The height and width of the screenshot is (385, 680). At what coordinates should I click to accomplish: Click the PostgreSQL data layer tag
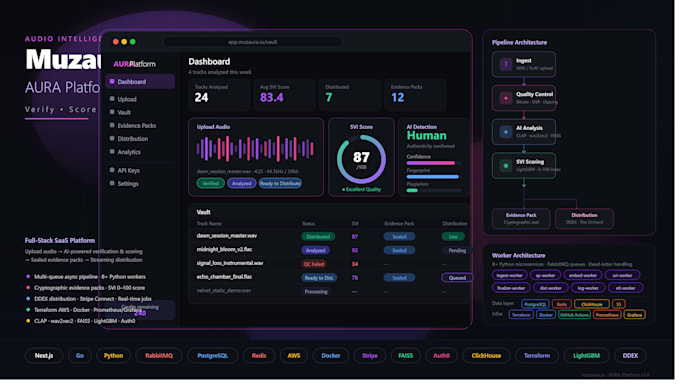[536, 304]
